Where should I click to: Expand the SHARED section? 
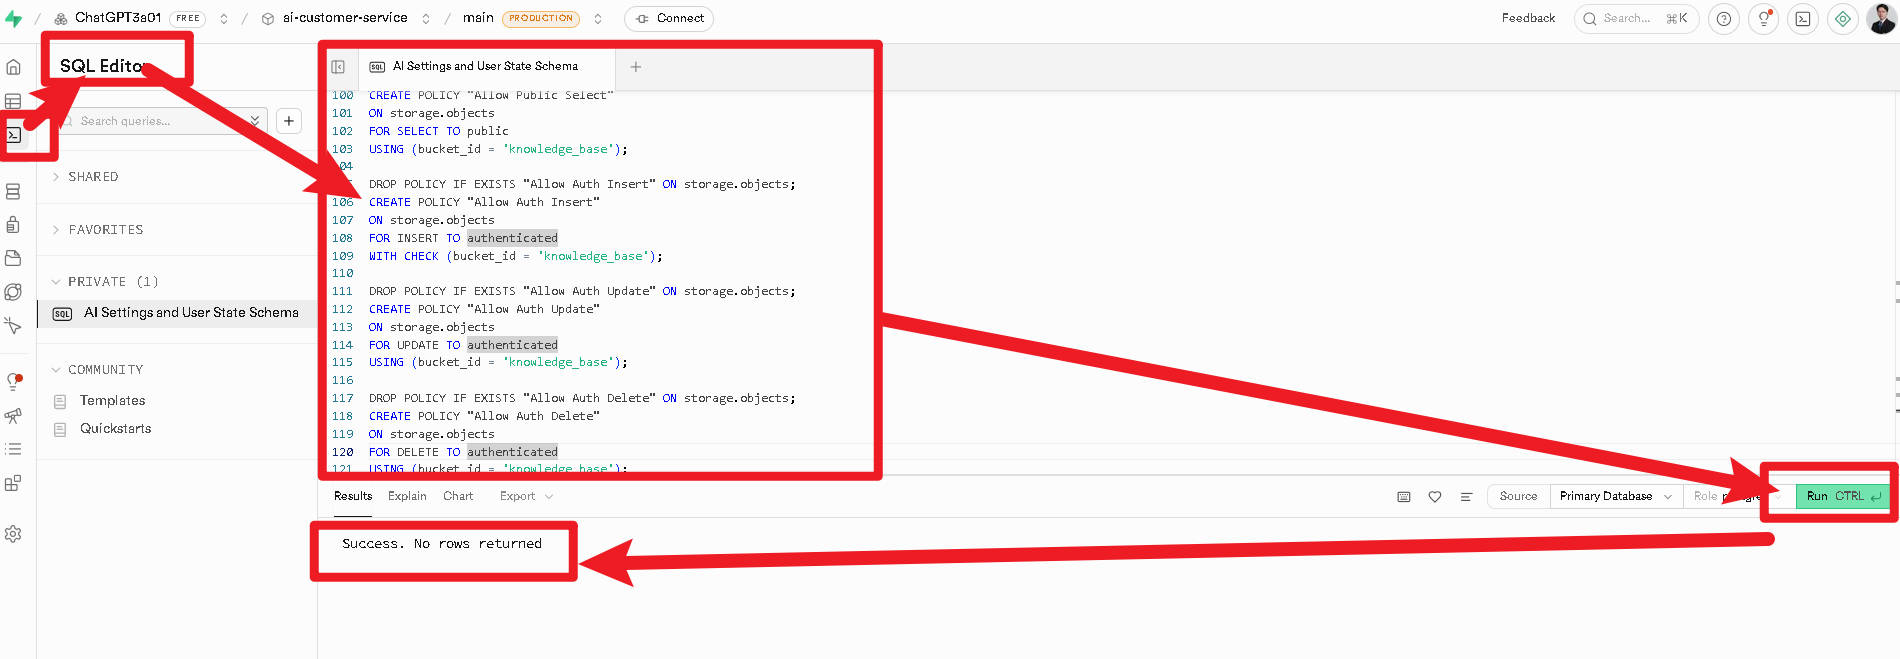pos(93,177)
